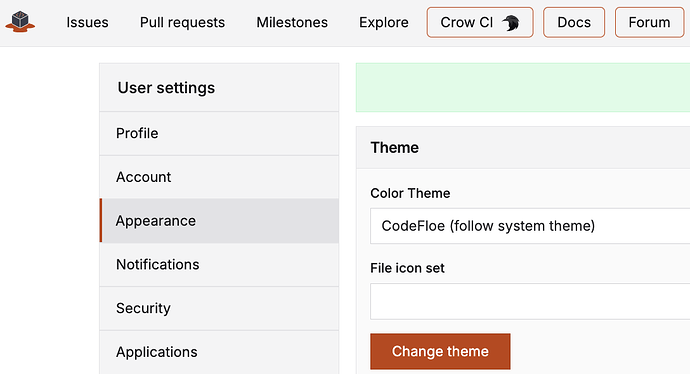
Task: Open the Docs link
Action: click(x=574, y=22)
